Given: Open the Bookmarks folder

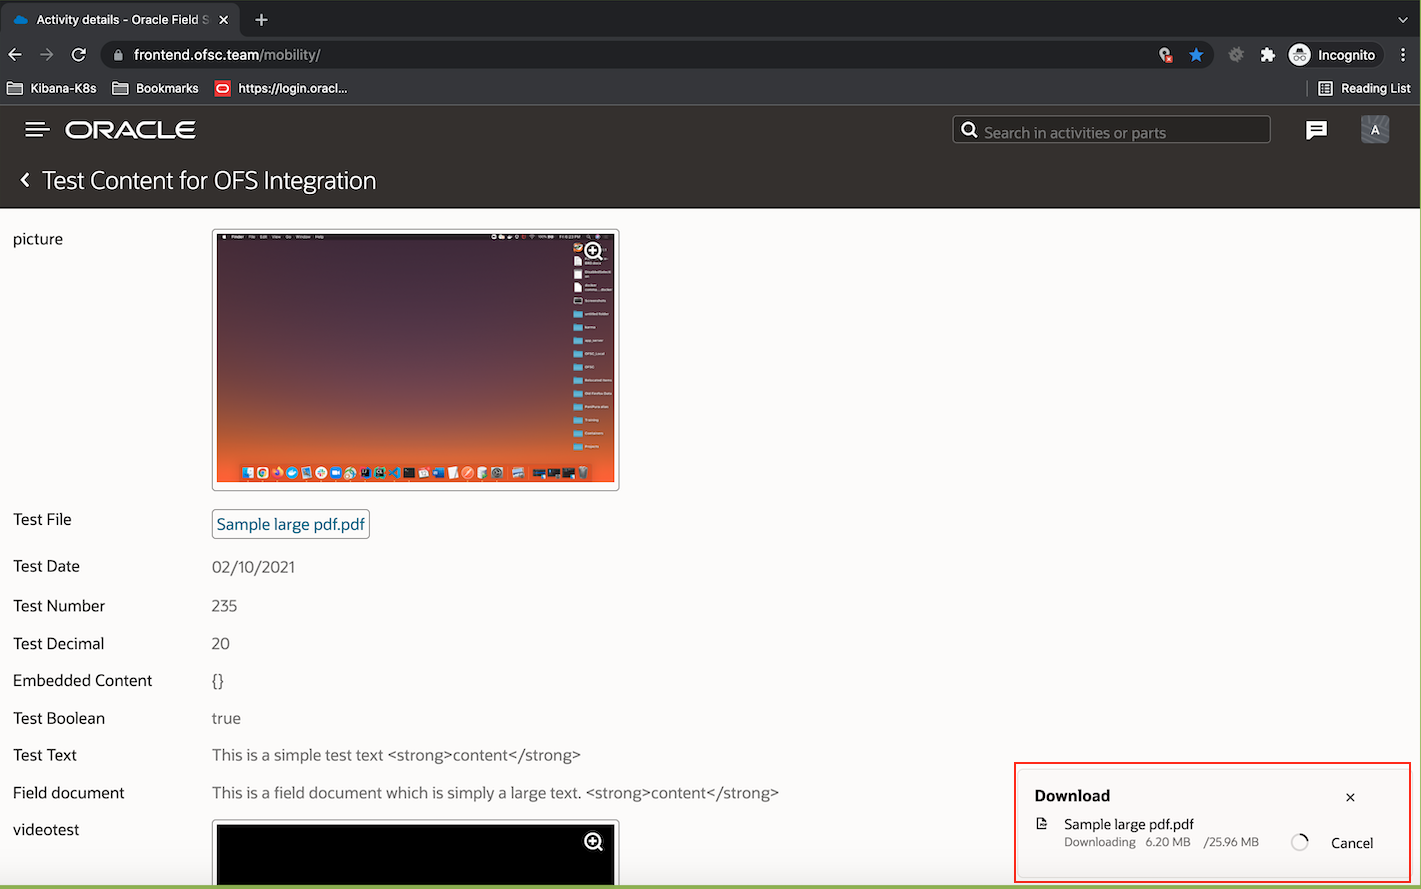Looking at the screenshot, I should pos(156,88).
